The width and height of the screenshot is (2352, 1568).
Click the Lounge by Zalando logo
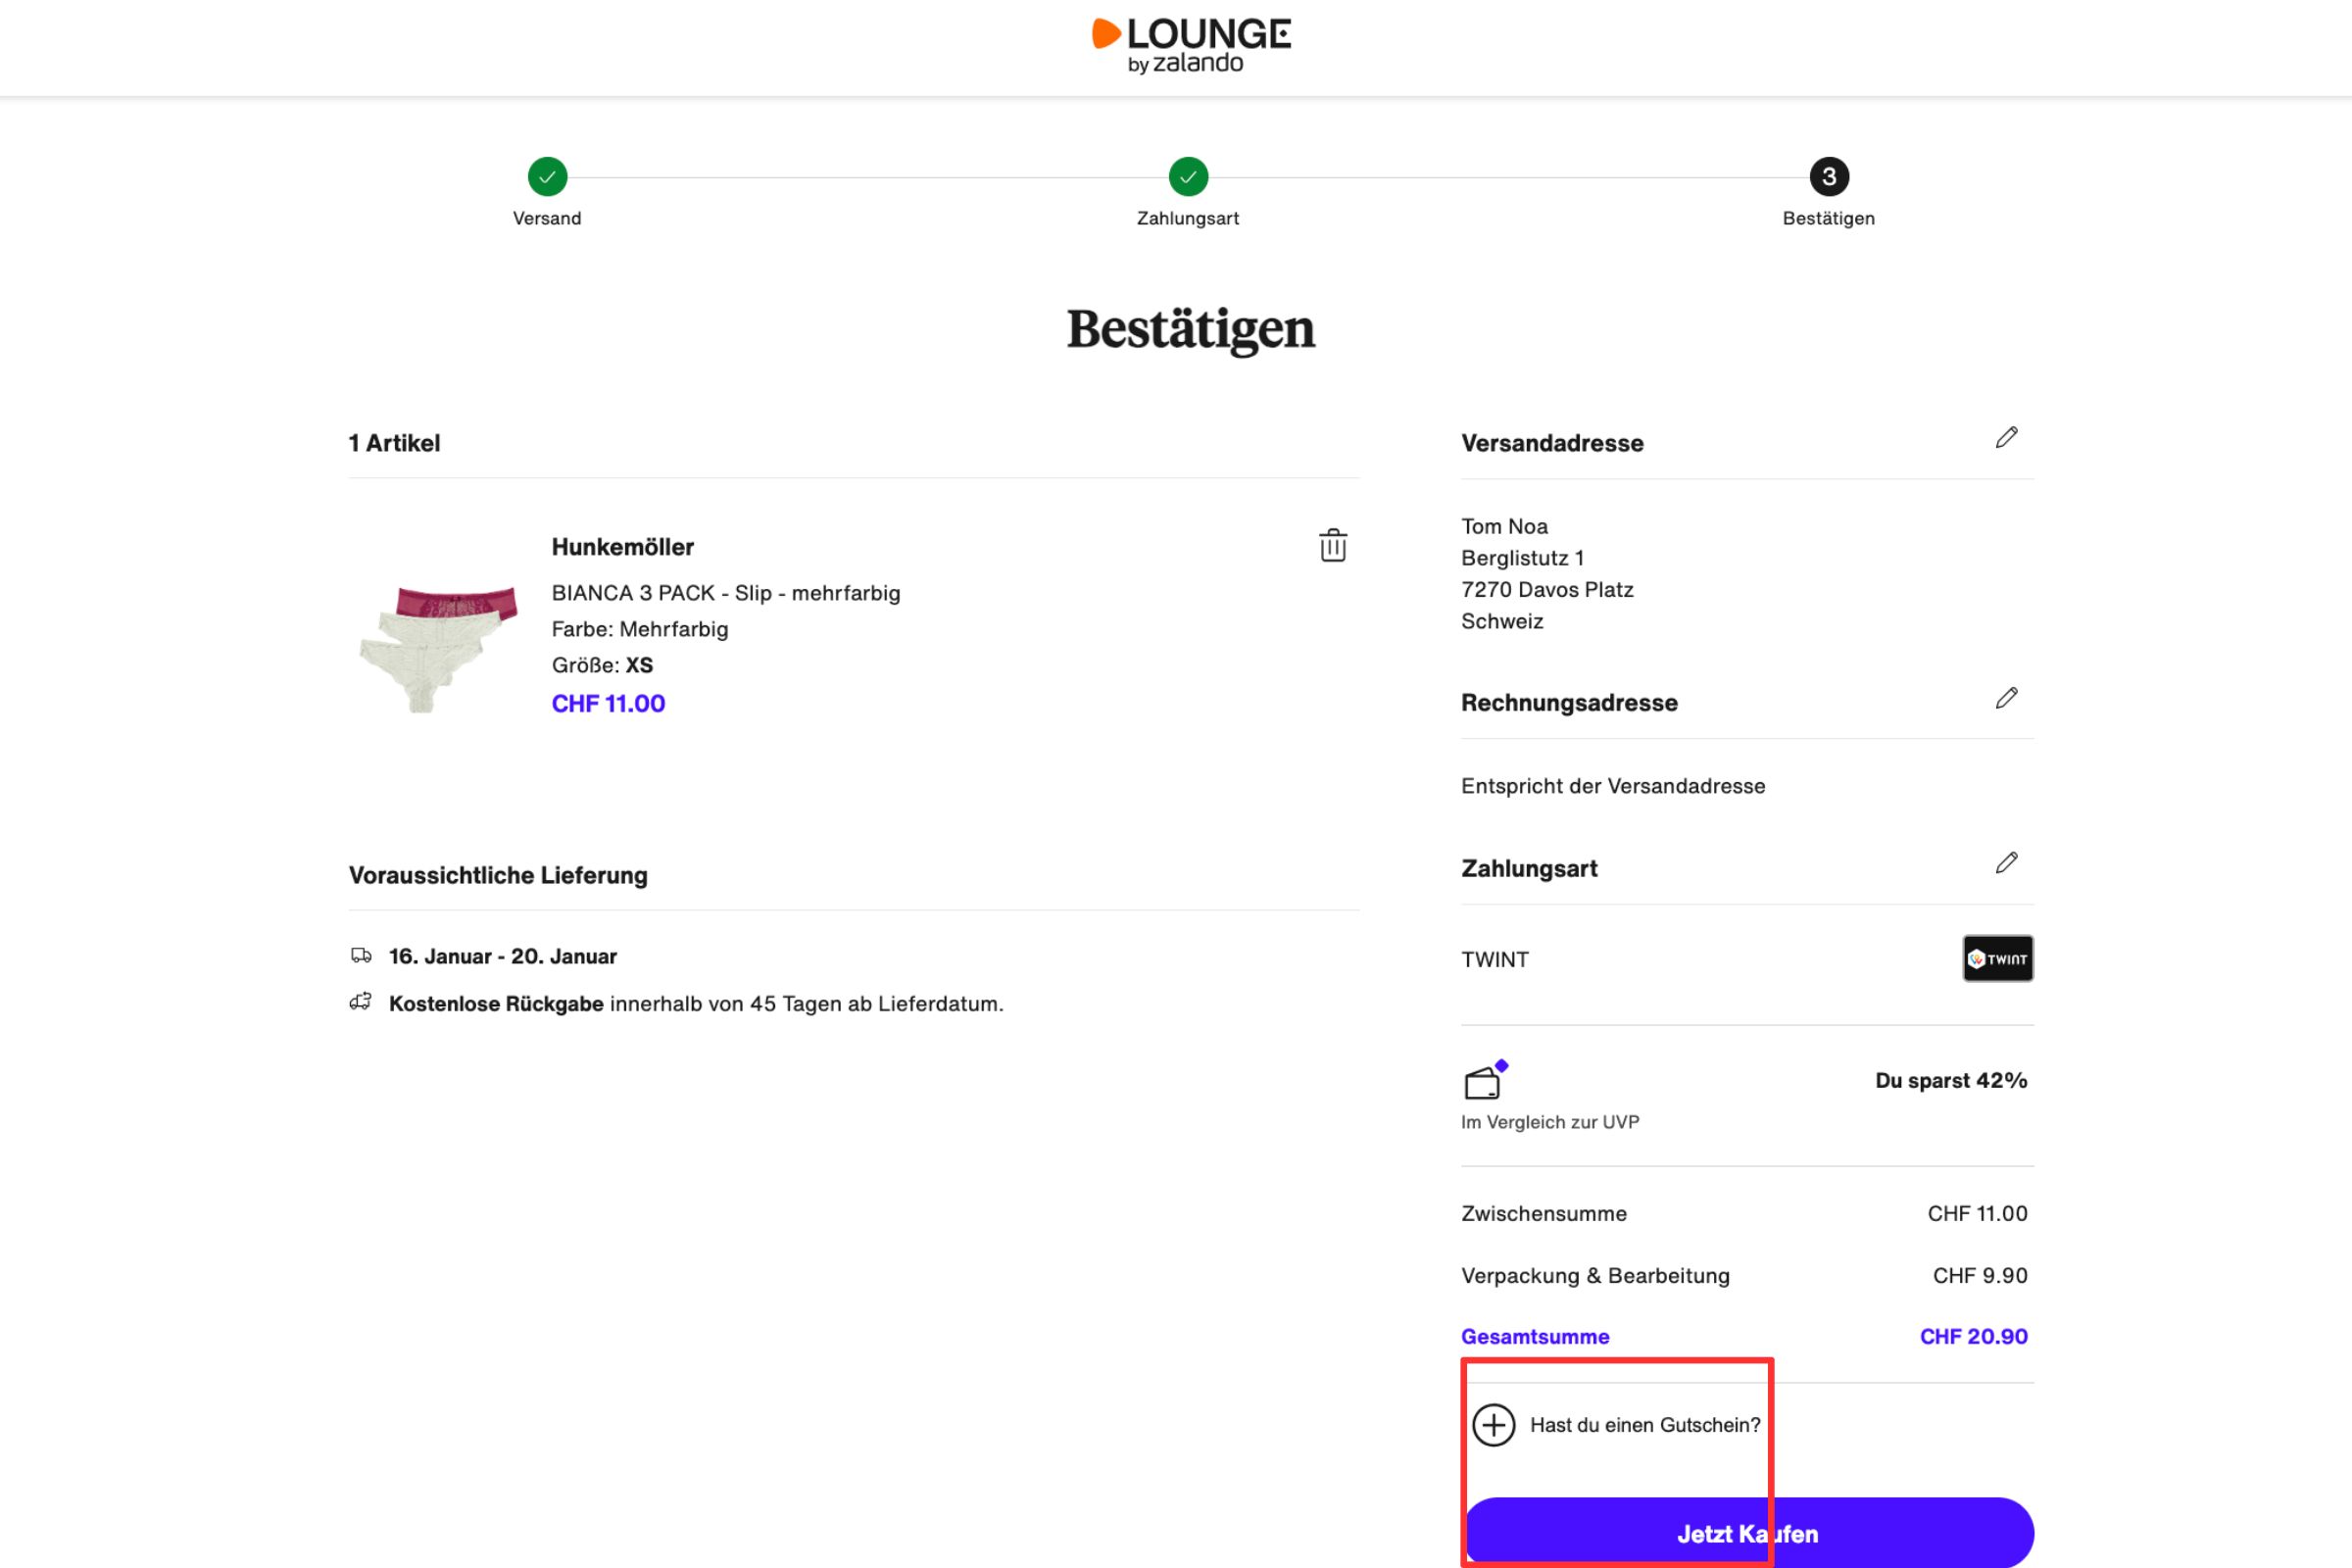pyautogui.click(x=1190, y=46)
